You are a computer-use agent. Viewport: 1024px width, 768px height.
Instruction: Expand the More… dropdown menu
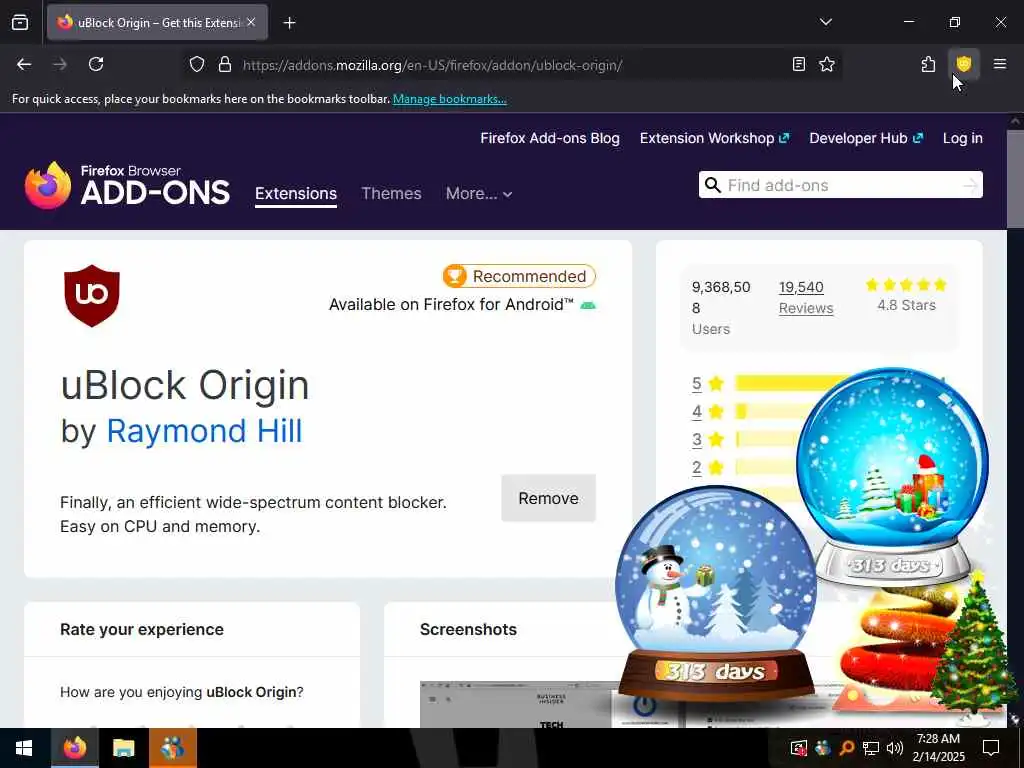(479, 194)
